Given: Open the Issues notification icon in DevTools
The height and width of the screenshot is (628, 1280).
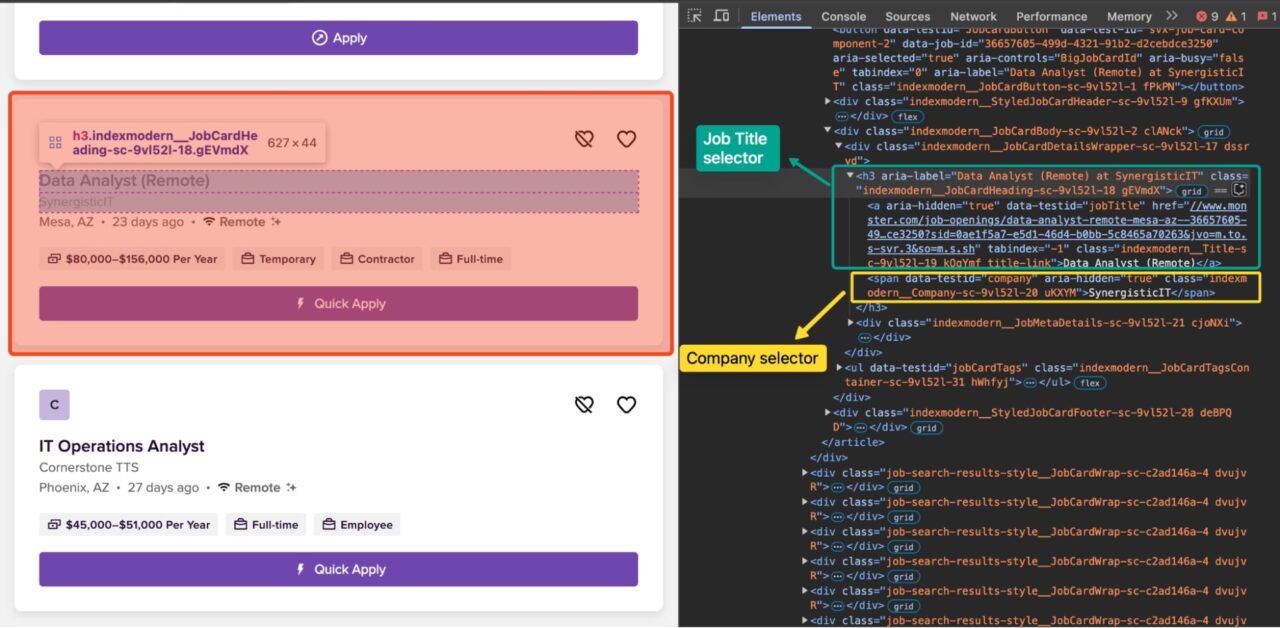Looking at the screenshot, I should [1263, 16].
